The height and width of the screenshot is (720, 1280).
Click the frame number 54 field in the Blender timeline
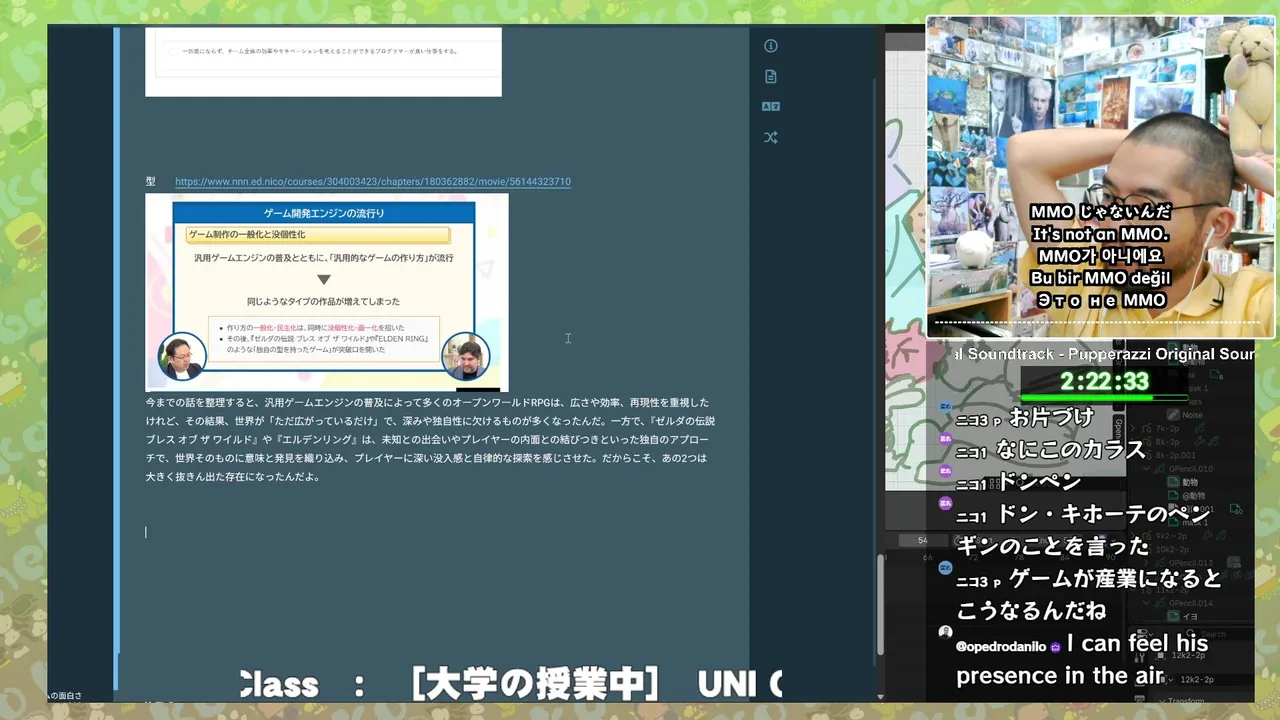[x=923, y=541]
